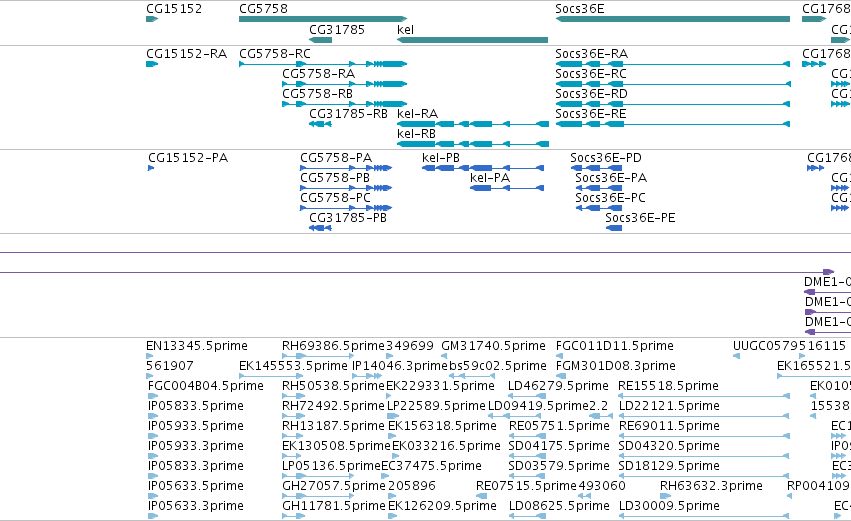
Task: Select EST SD04175.5prime
Action: pyautogui.click(x=560, y=447)
